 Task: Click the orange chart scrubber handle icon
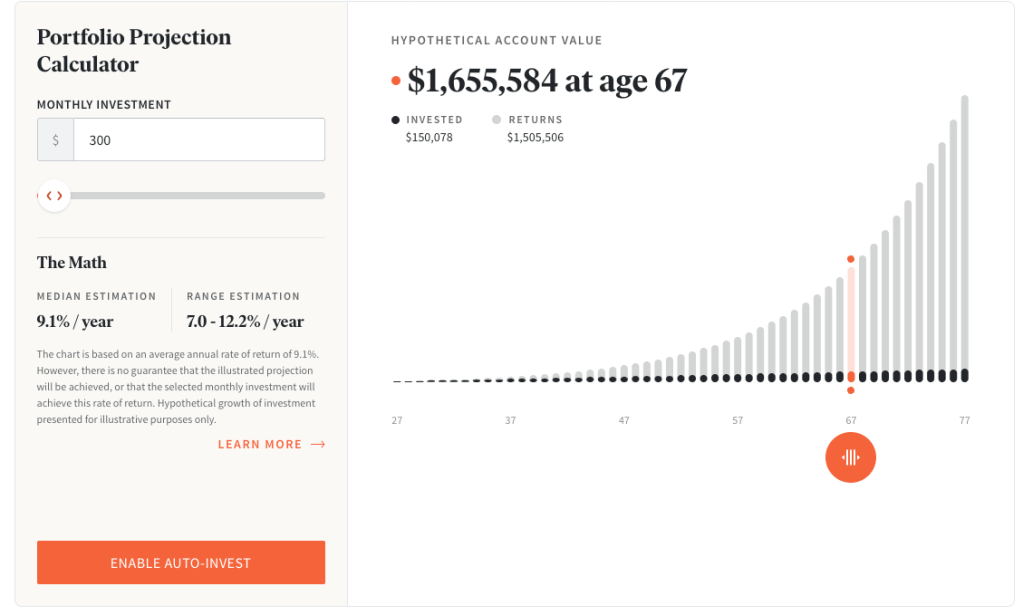coord(850,458)
